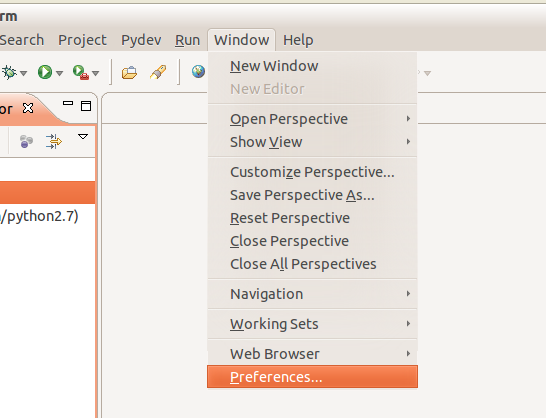This screenshot has width=546, height=418.
Task: Open the External Tools dropdown arrow
Action: [x=95, y=73]
